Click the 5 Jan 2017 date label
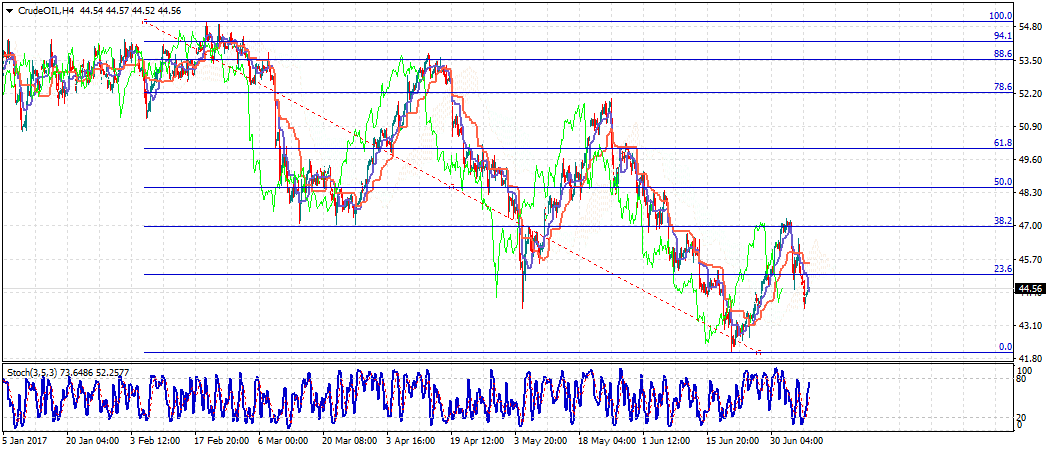Image resolution: width=1053 pixels, height=452 pixels. [24, 438]
